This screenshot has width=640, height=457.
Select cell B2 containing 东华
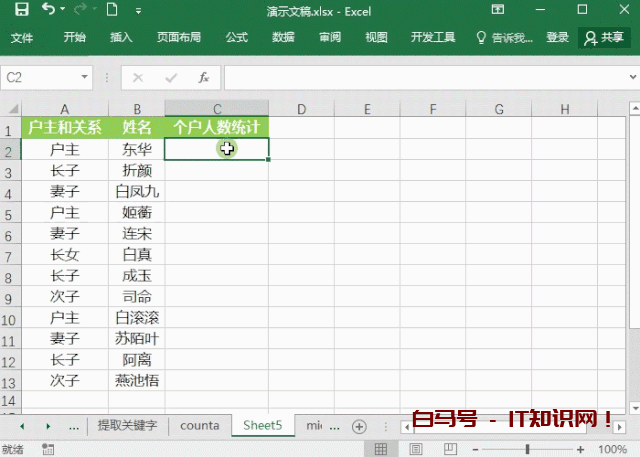(137, 149)
